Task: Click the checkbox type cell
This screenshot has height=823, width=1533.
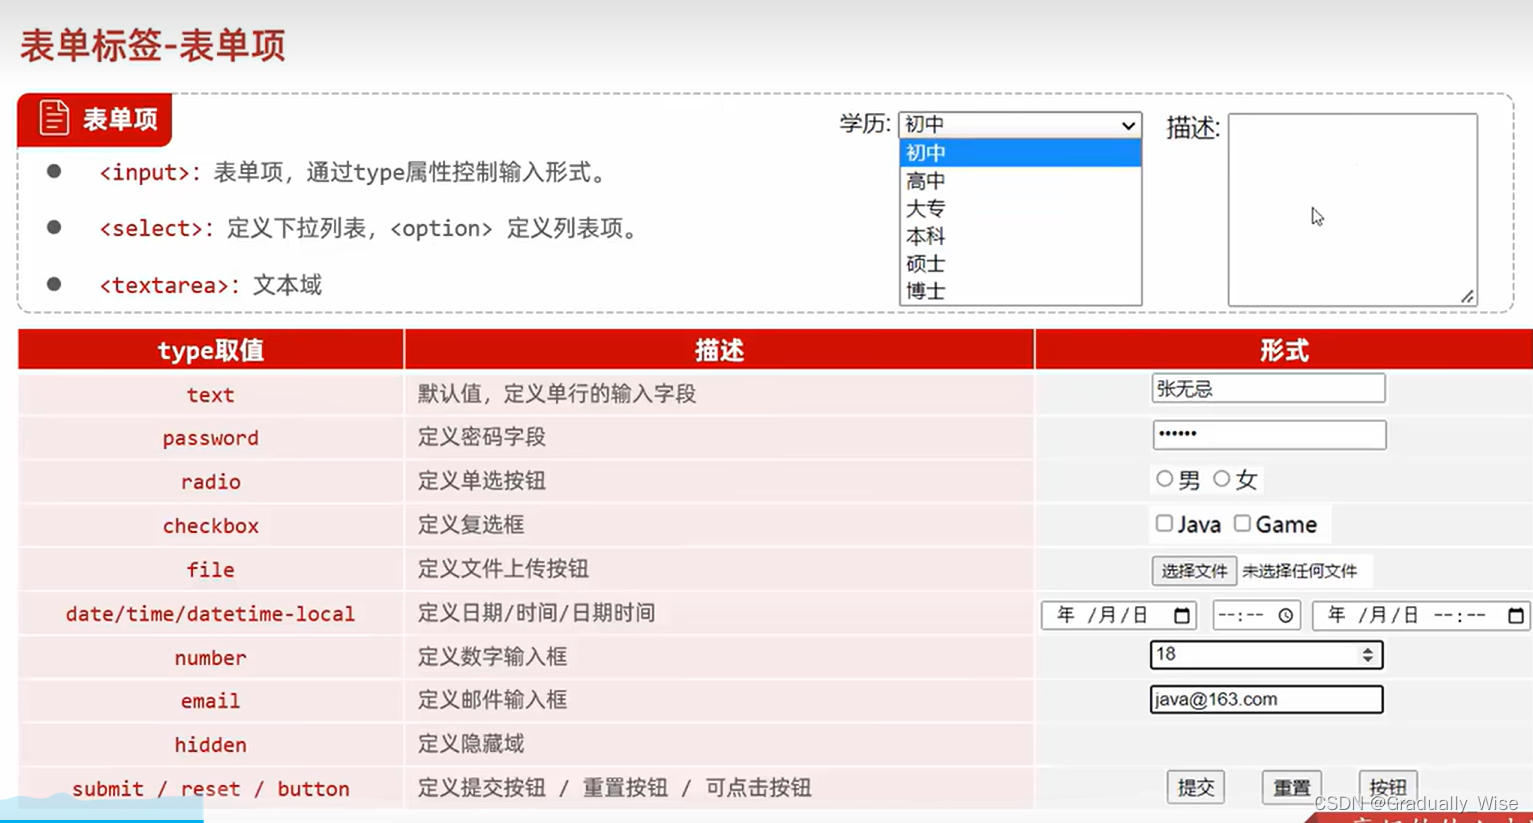Action: [211, 526]
